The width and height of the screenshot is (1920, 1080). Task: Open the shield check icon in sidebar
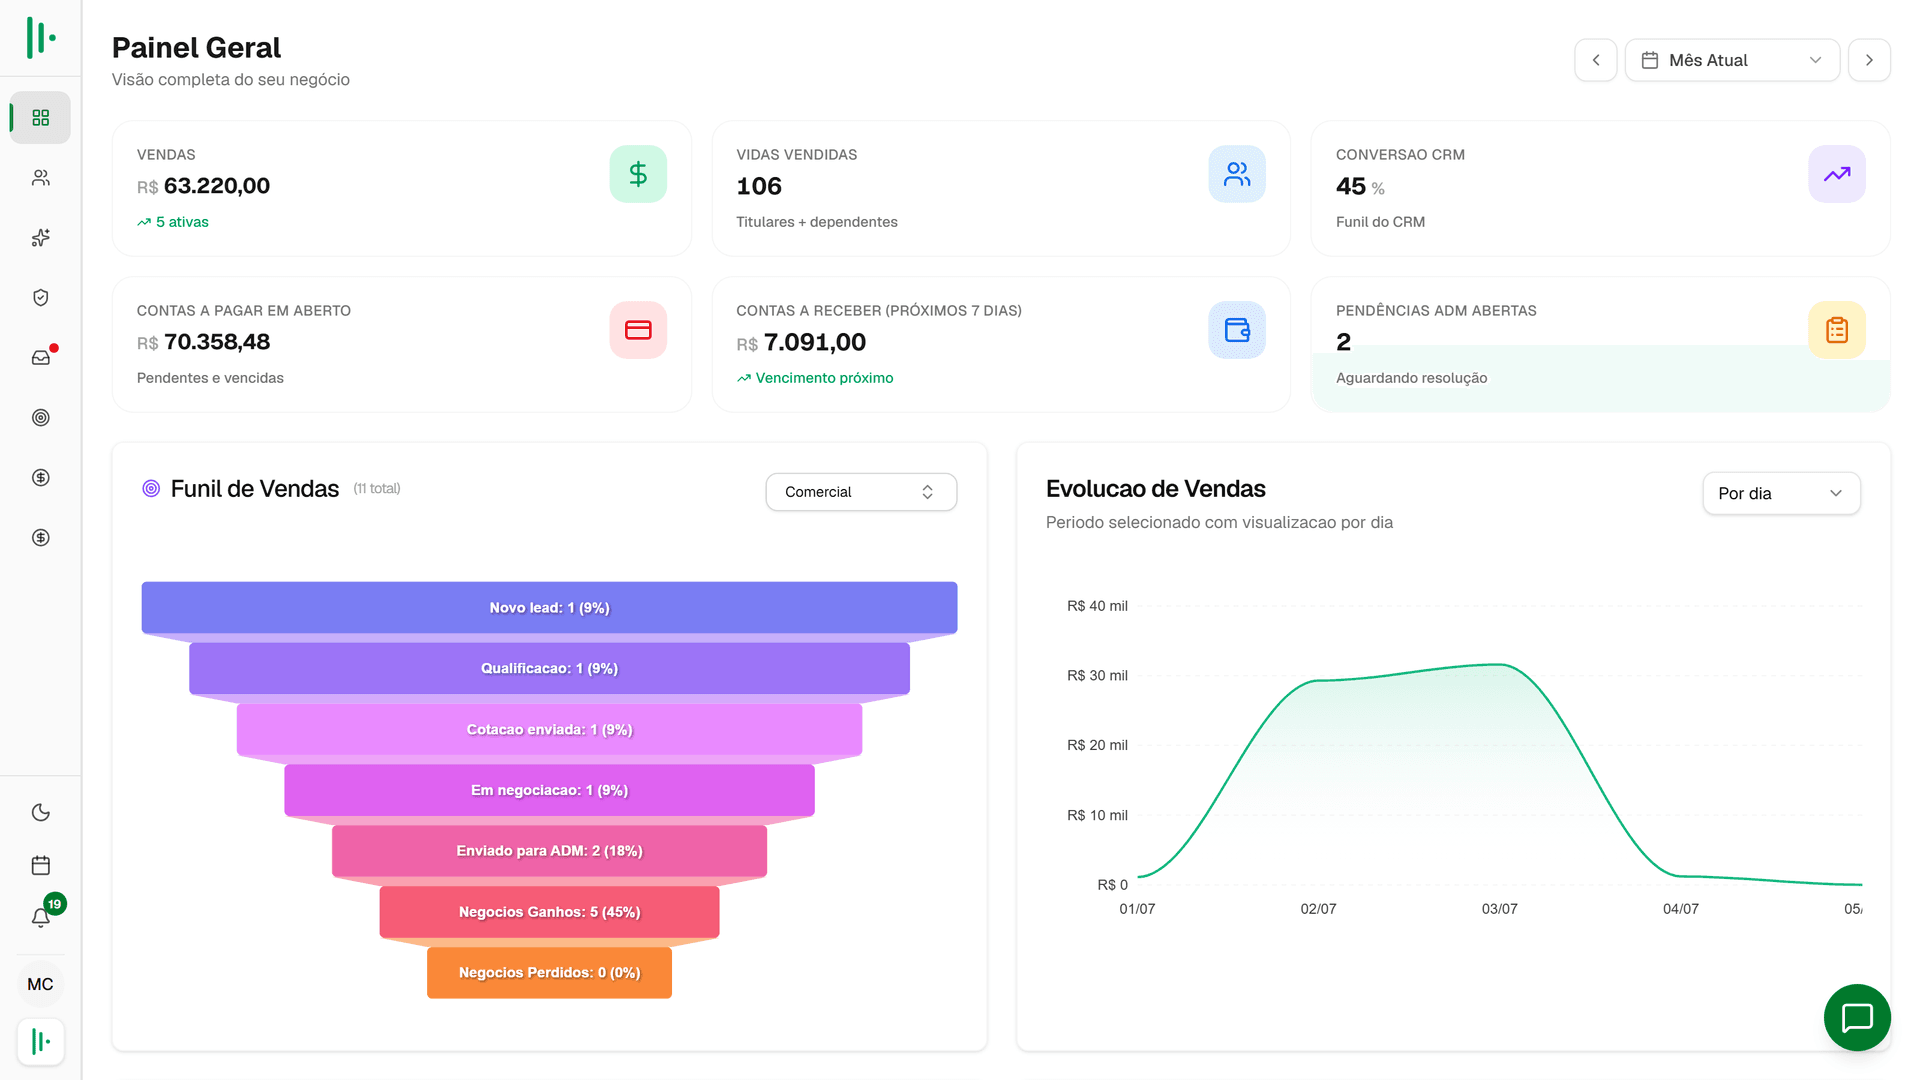40,298
